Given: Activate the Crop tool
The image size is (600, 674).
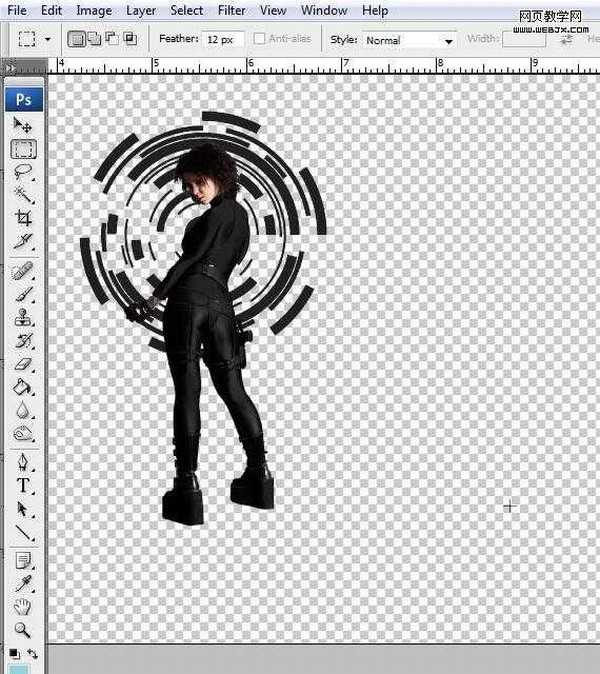Looking at the screenshot, I should tap(22, 218).
